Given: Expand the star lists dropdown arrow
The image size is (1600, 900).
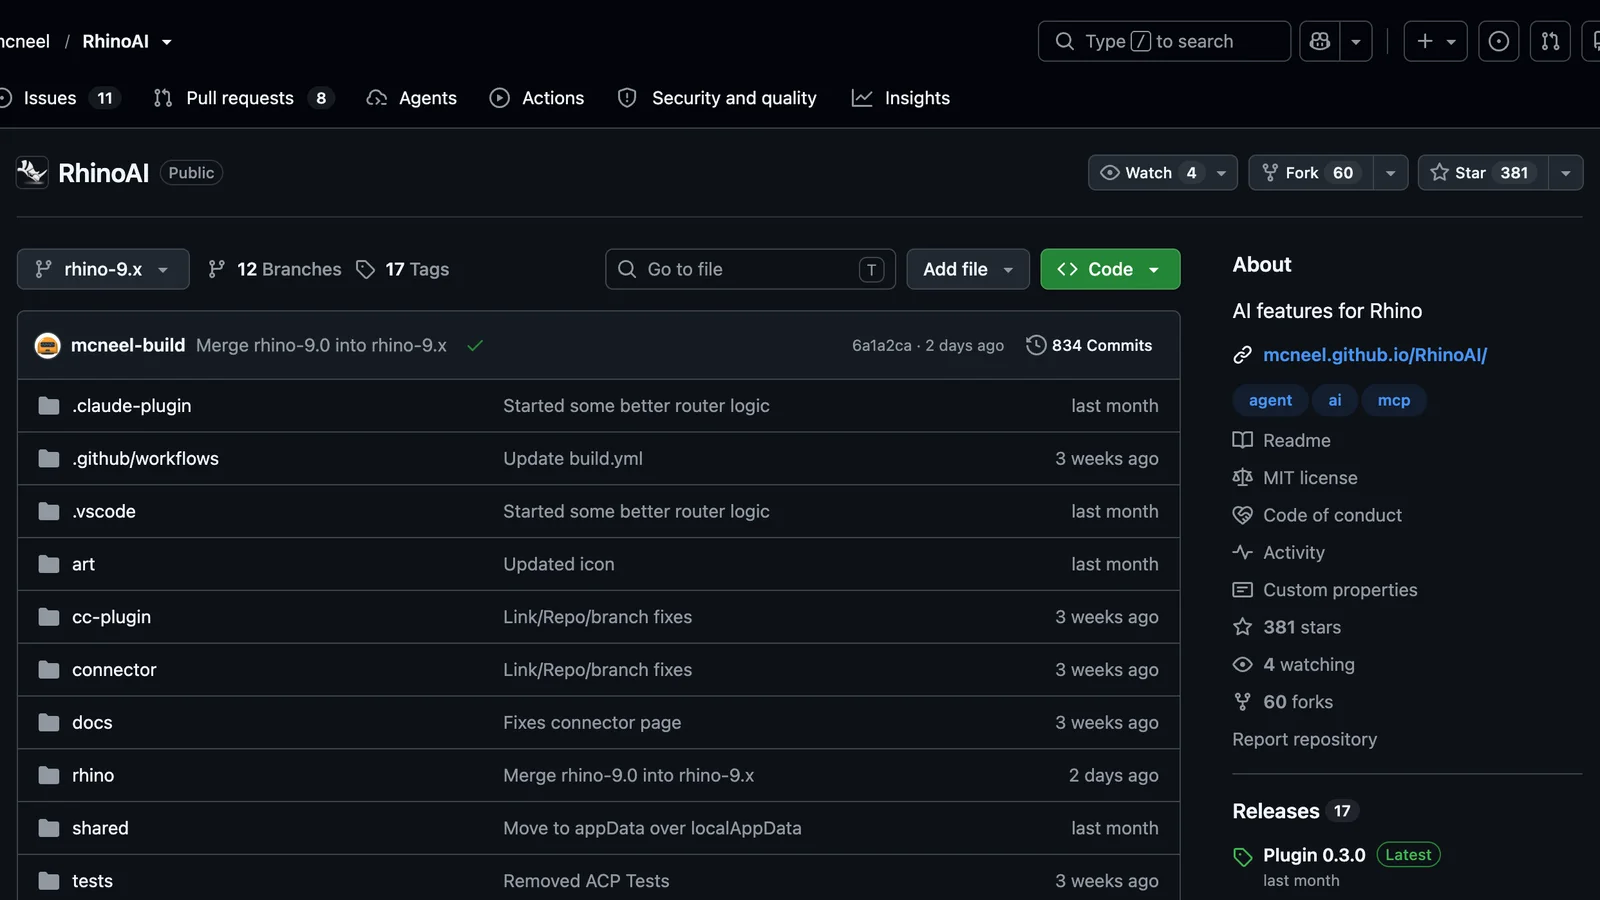Looking at the screenshot, I should click(1565, 173).
